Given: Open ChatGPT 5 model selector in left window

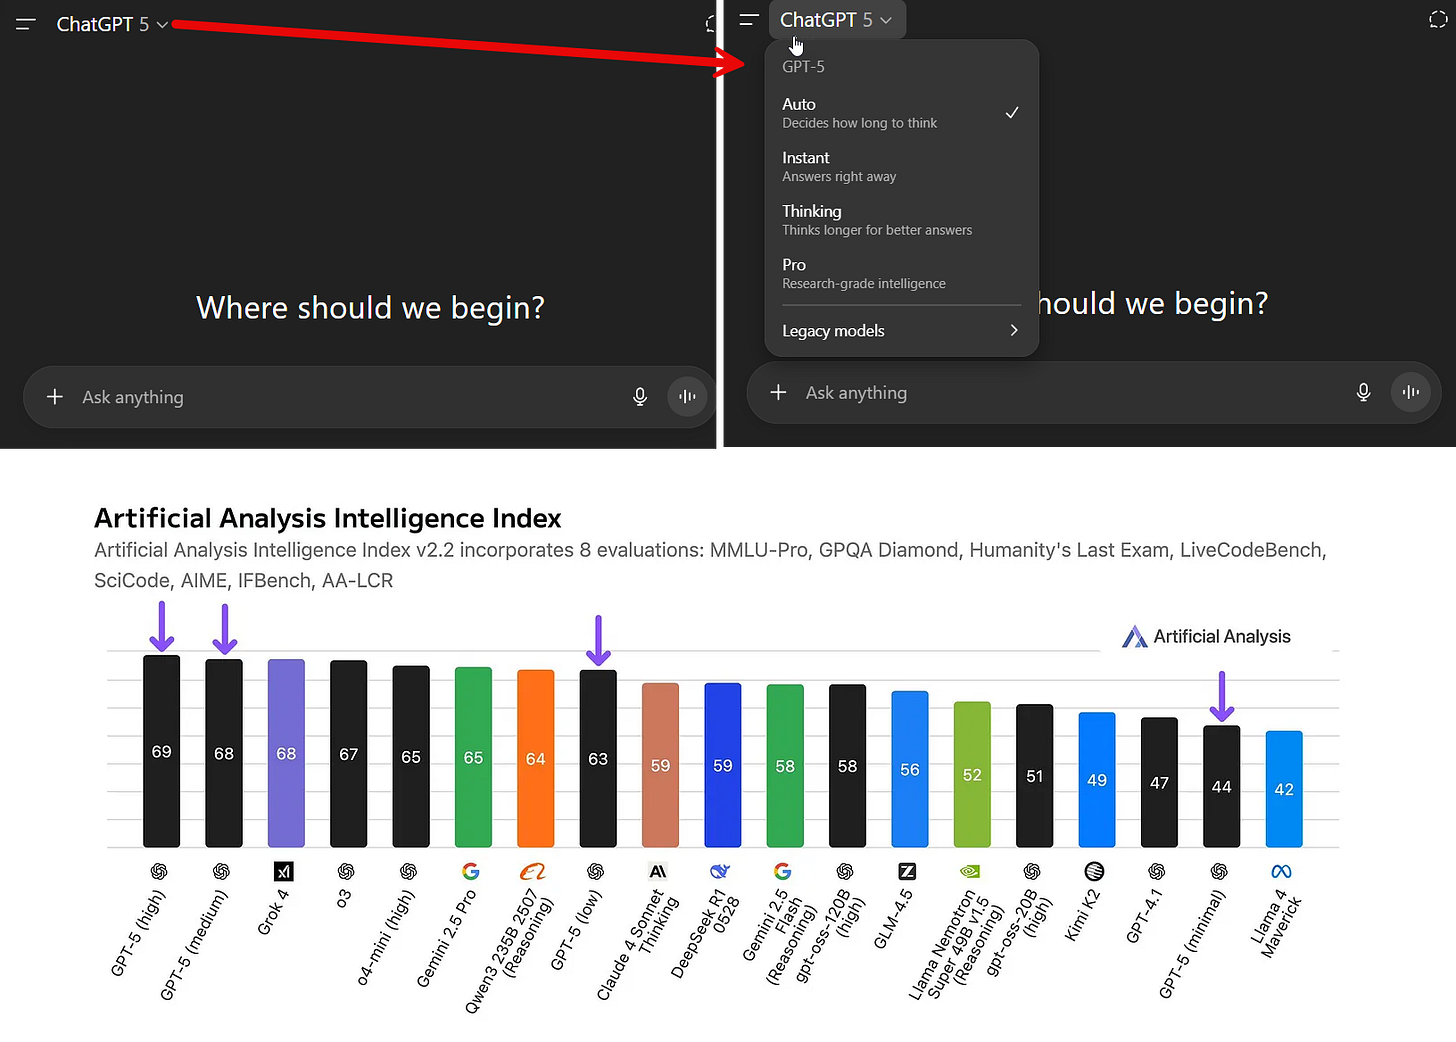Looking at the screenshot, I should pyautogui.click(x=112, y=24).
